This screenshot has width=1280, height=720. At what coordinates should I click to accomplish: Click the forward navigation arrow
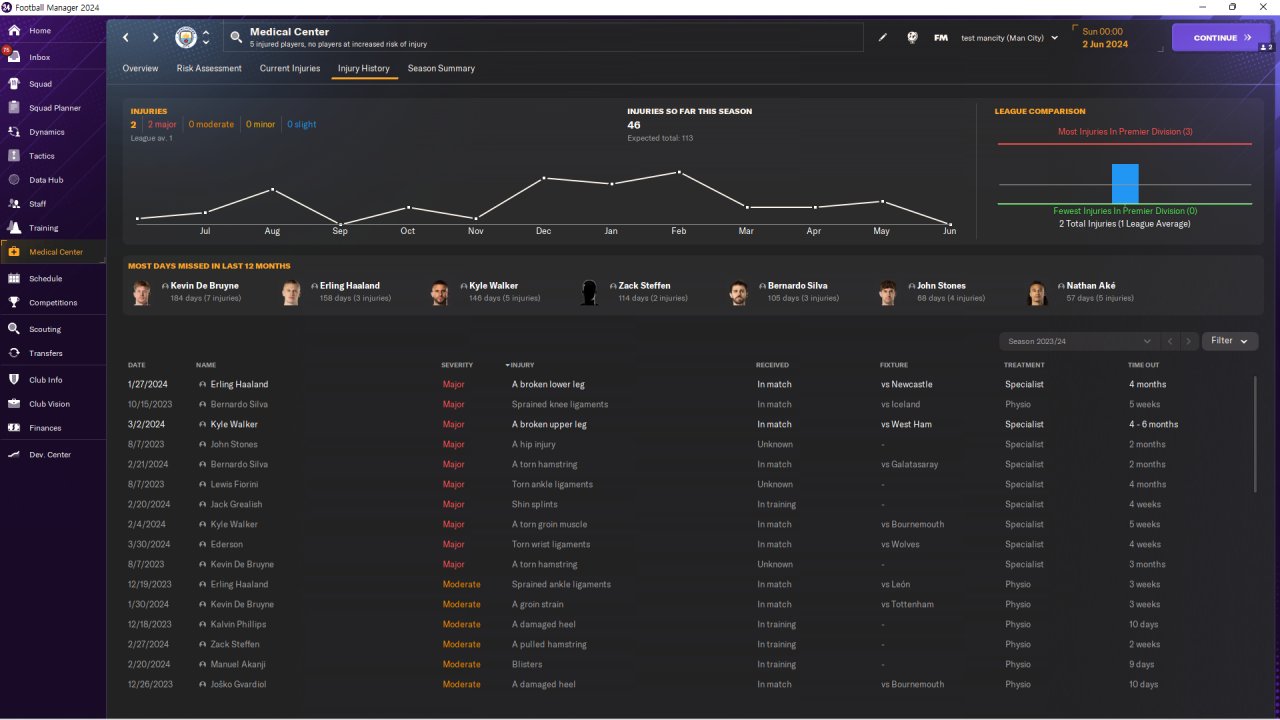click(x=155, y=38)
